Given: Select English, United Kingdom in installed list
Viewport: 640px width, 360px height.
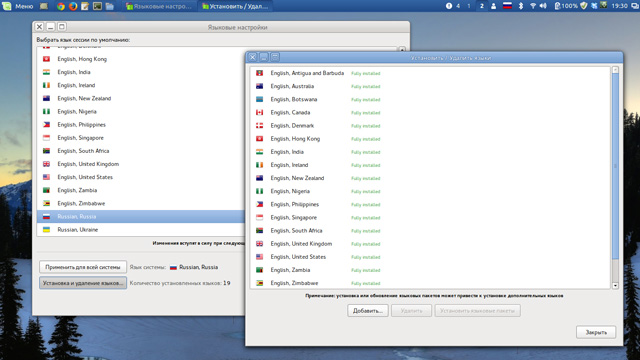Looking at the screenshot, I should 431,244.
